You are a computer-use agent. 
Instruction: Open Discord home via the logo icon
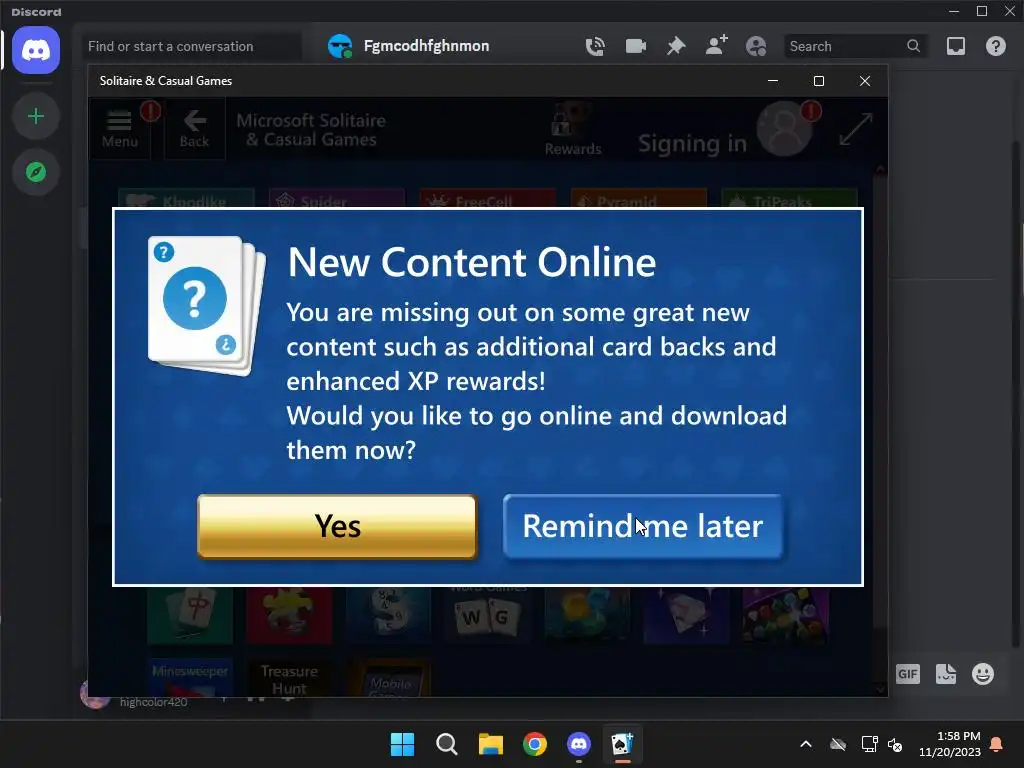coord(36,50)
